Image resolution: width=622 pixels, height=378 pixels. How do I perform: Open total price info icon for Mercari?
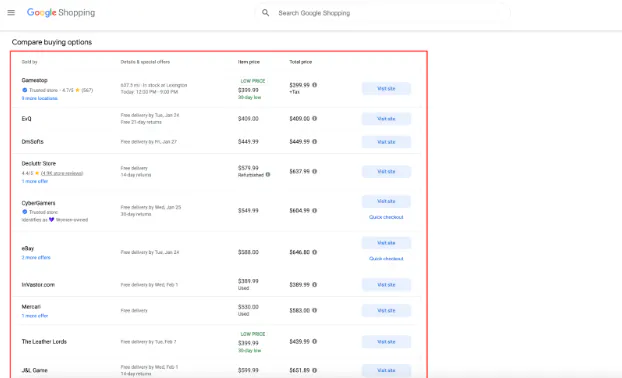coord(315,311)
